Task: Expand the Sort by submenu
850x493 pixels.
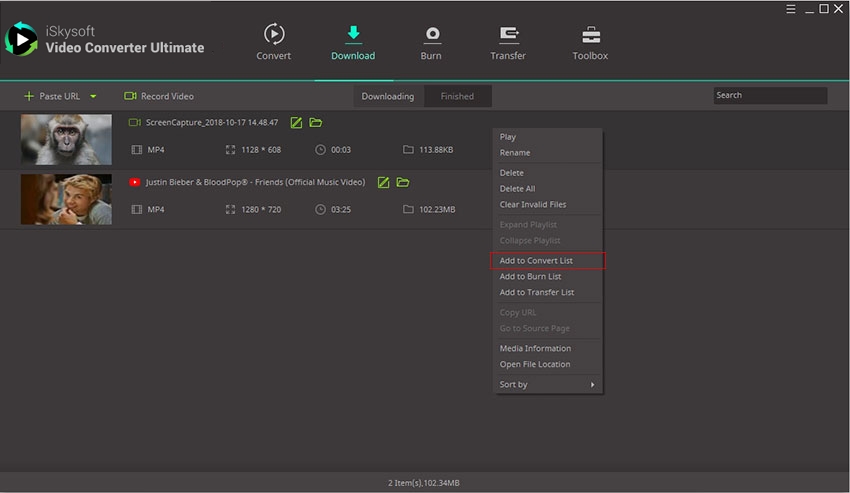Action: click(x=548, y=385)
